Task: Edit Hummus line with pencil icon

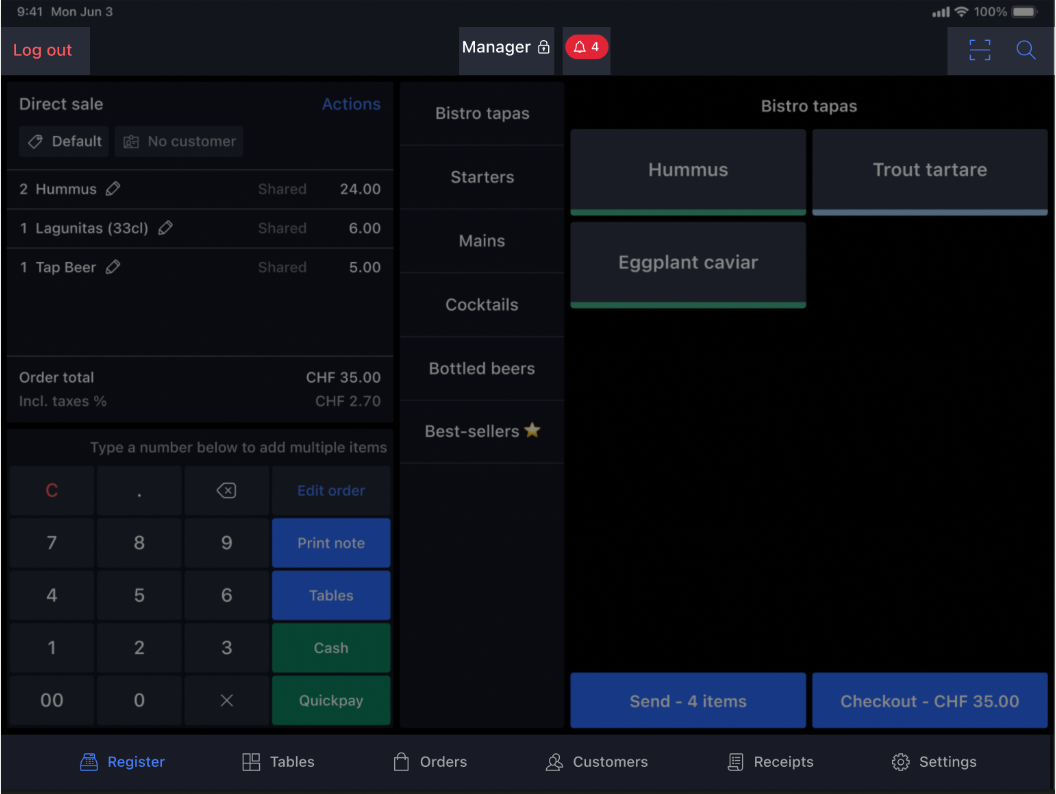Action: click(x=113, y=188)
